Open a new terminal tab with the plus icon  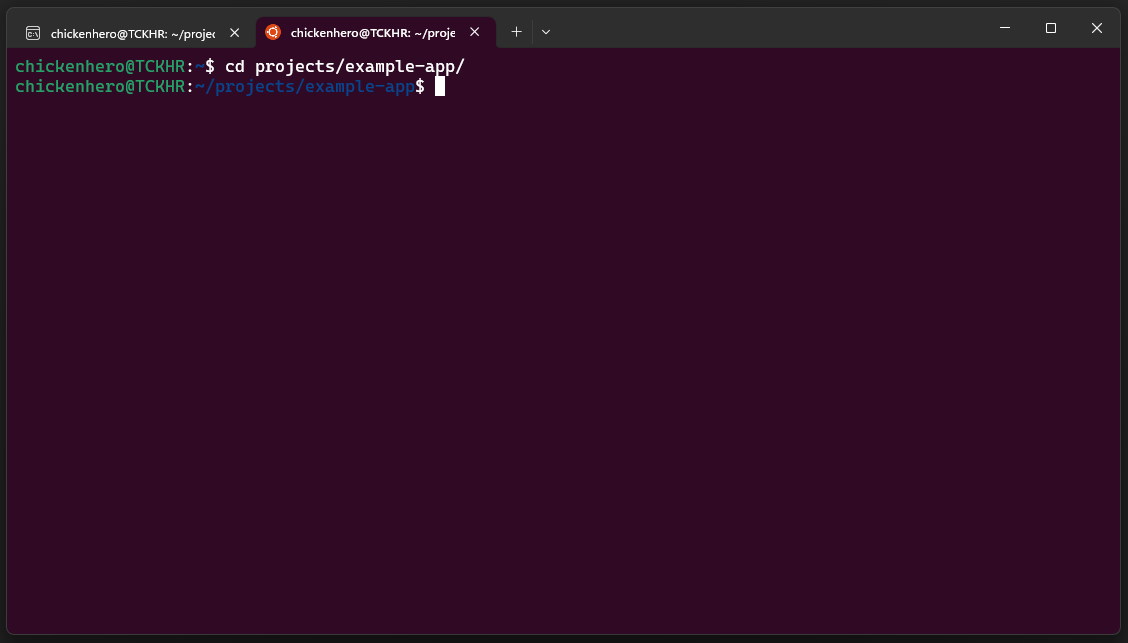[516, 31]
